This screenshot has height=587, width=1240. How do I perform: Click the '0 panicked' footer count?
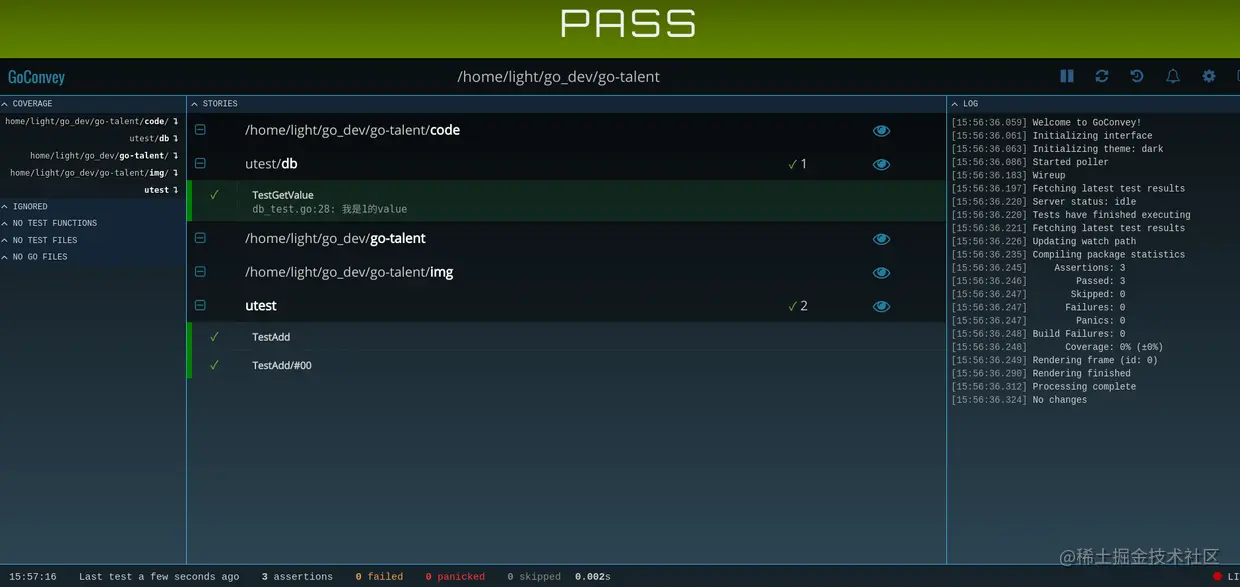click(455, 577)
